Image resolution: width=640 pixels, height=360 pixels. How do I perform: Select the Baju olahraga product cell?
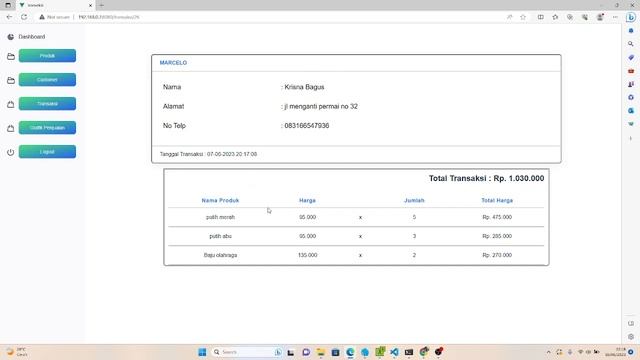(x=220, y=255)
